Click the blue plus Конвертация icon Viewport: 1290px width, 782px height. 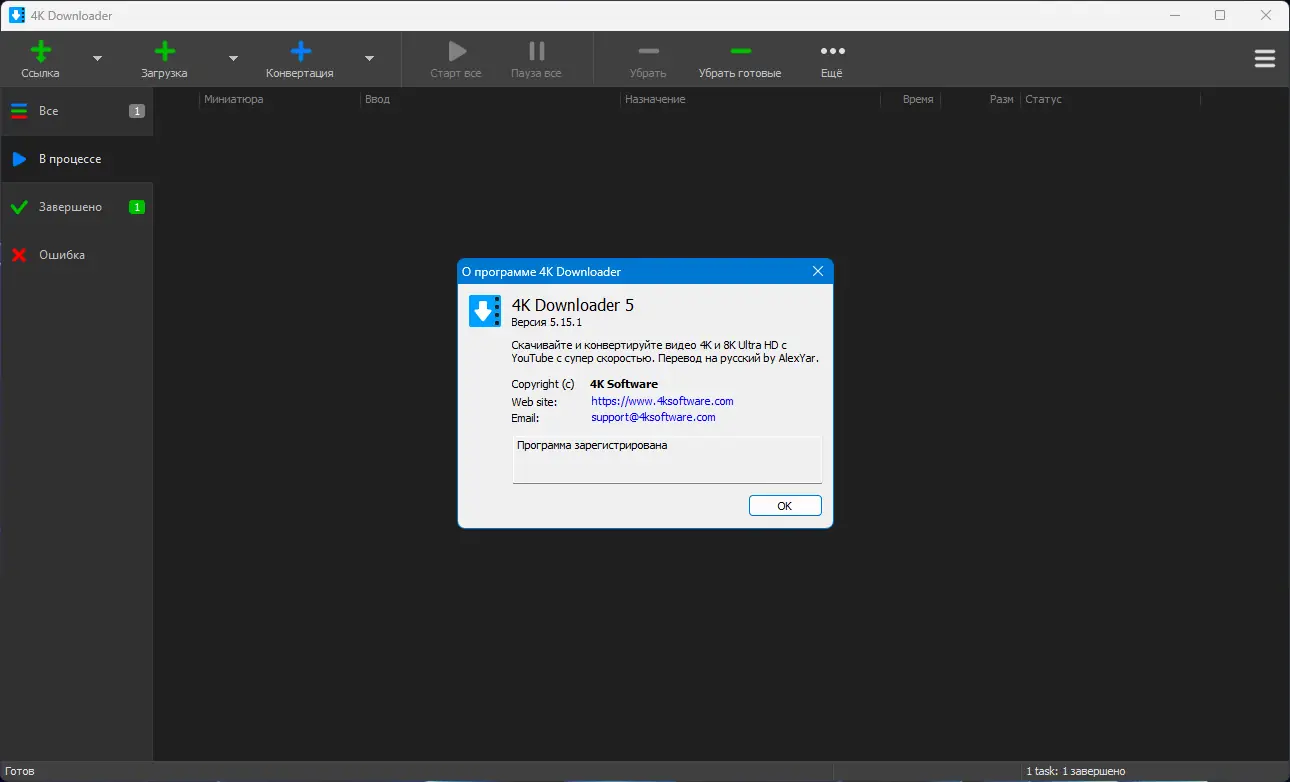300,51
